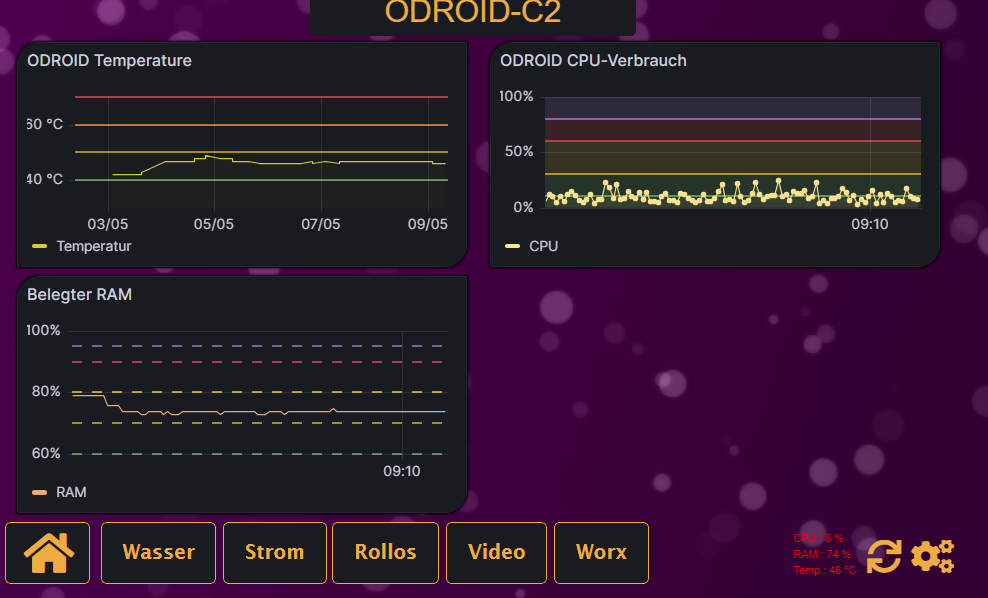Click the 03/05 date axis label
This screenshot has width=988, height=598.
tap(108, 224)
